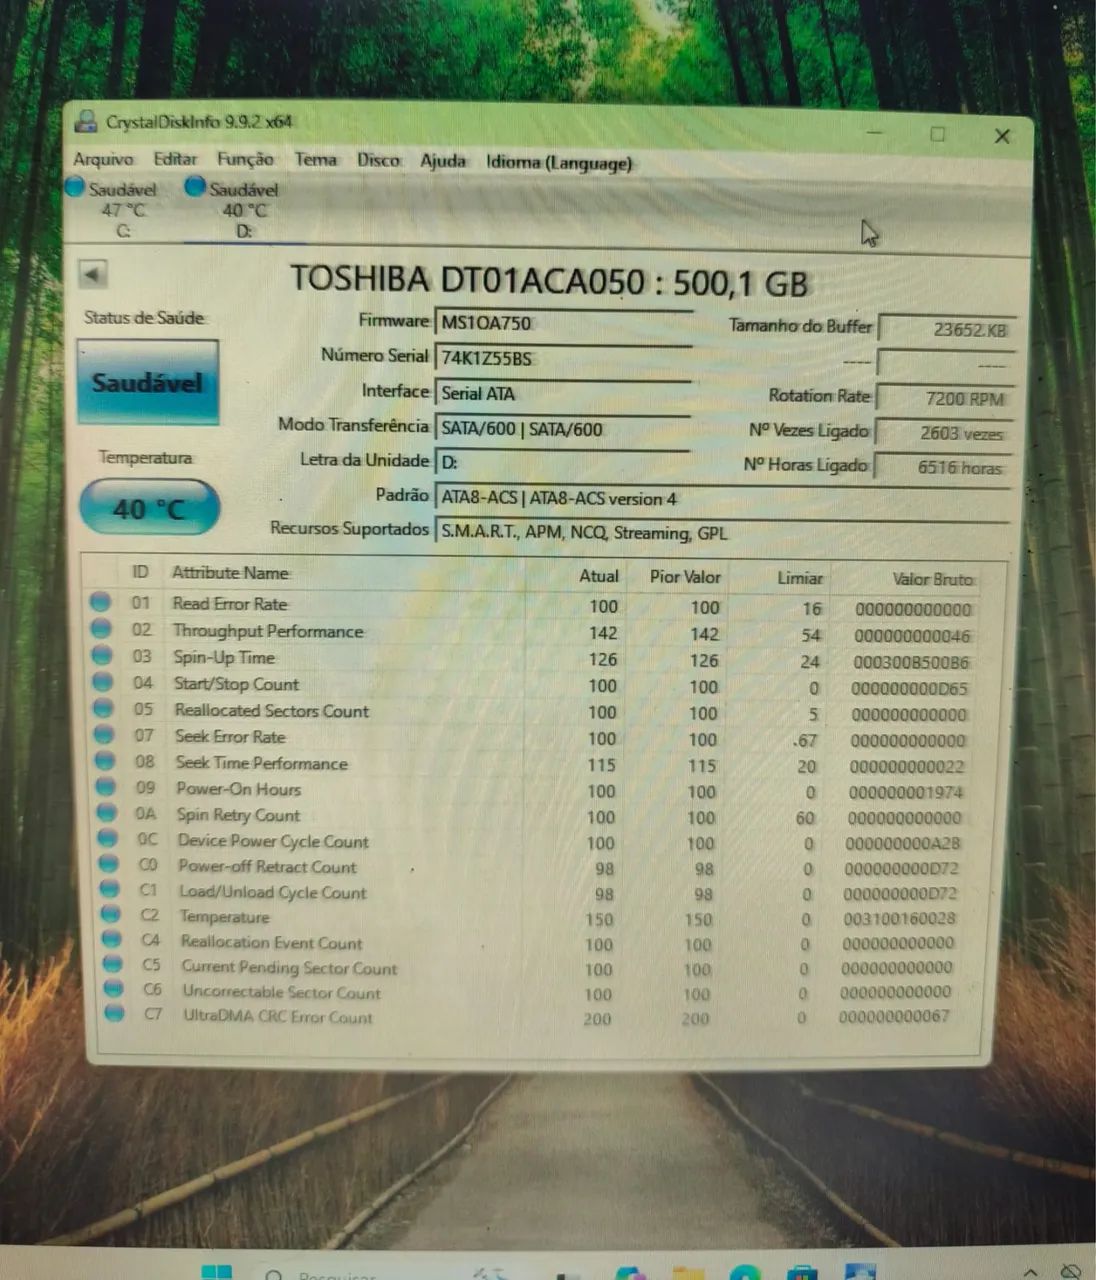Click status dot of Read Error Rate
This screenshot has width=1096, height=1280.
pos(100,602)
